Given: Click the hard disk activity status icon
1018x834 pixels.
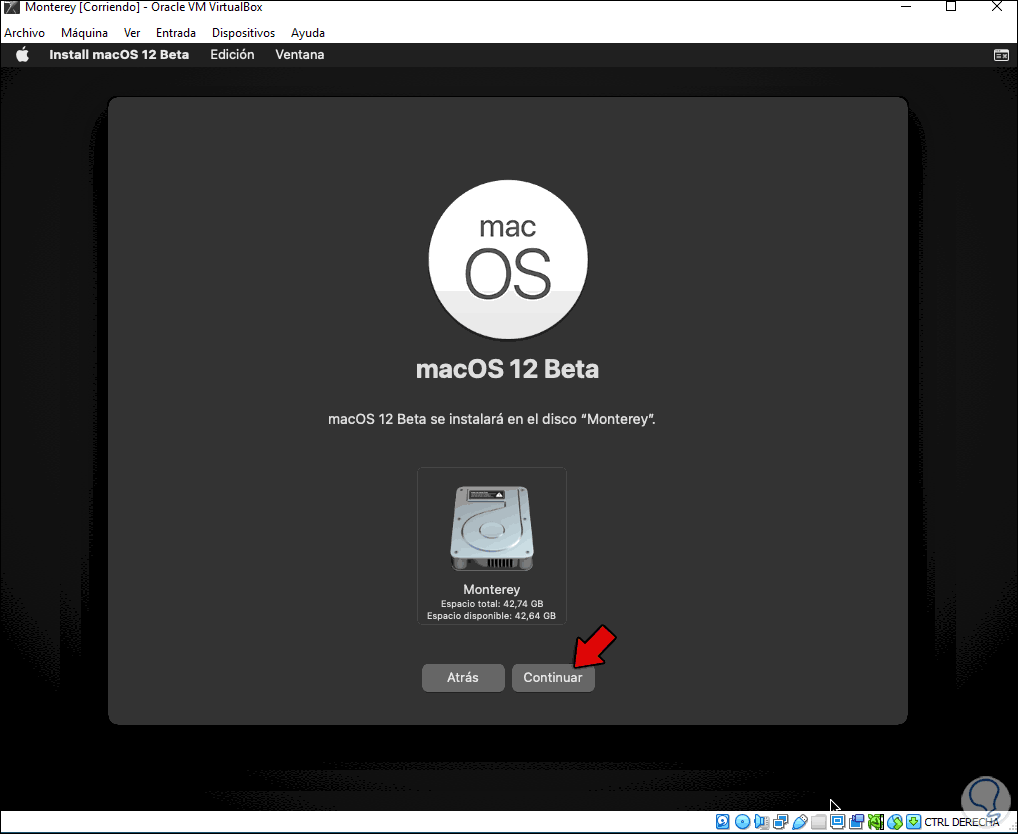Looking at the screenshot, I should point(723,822).
